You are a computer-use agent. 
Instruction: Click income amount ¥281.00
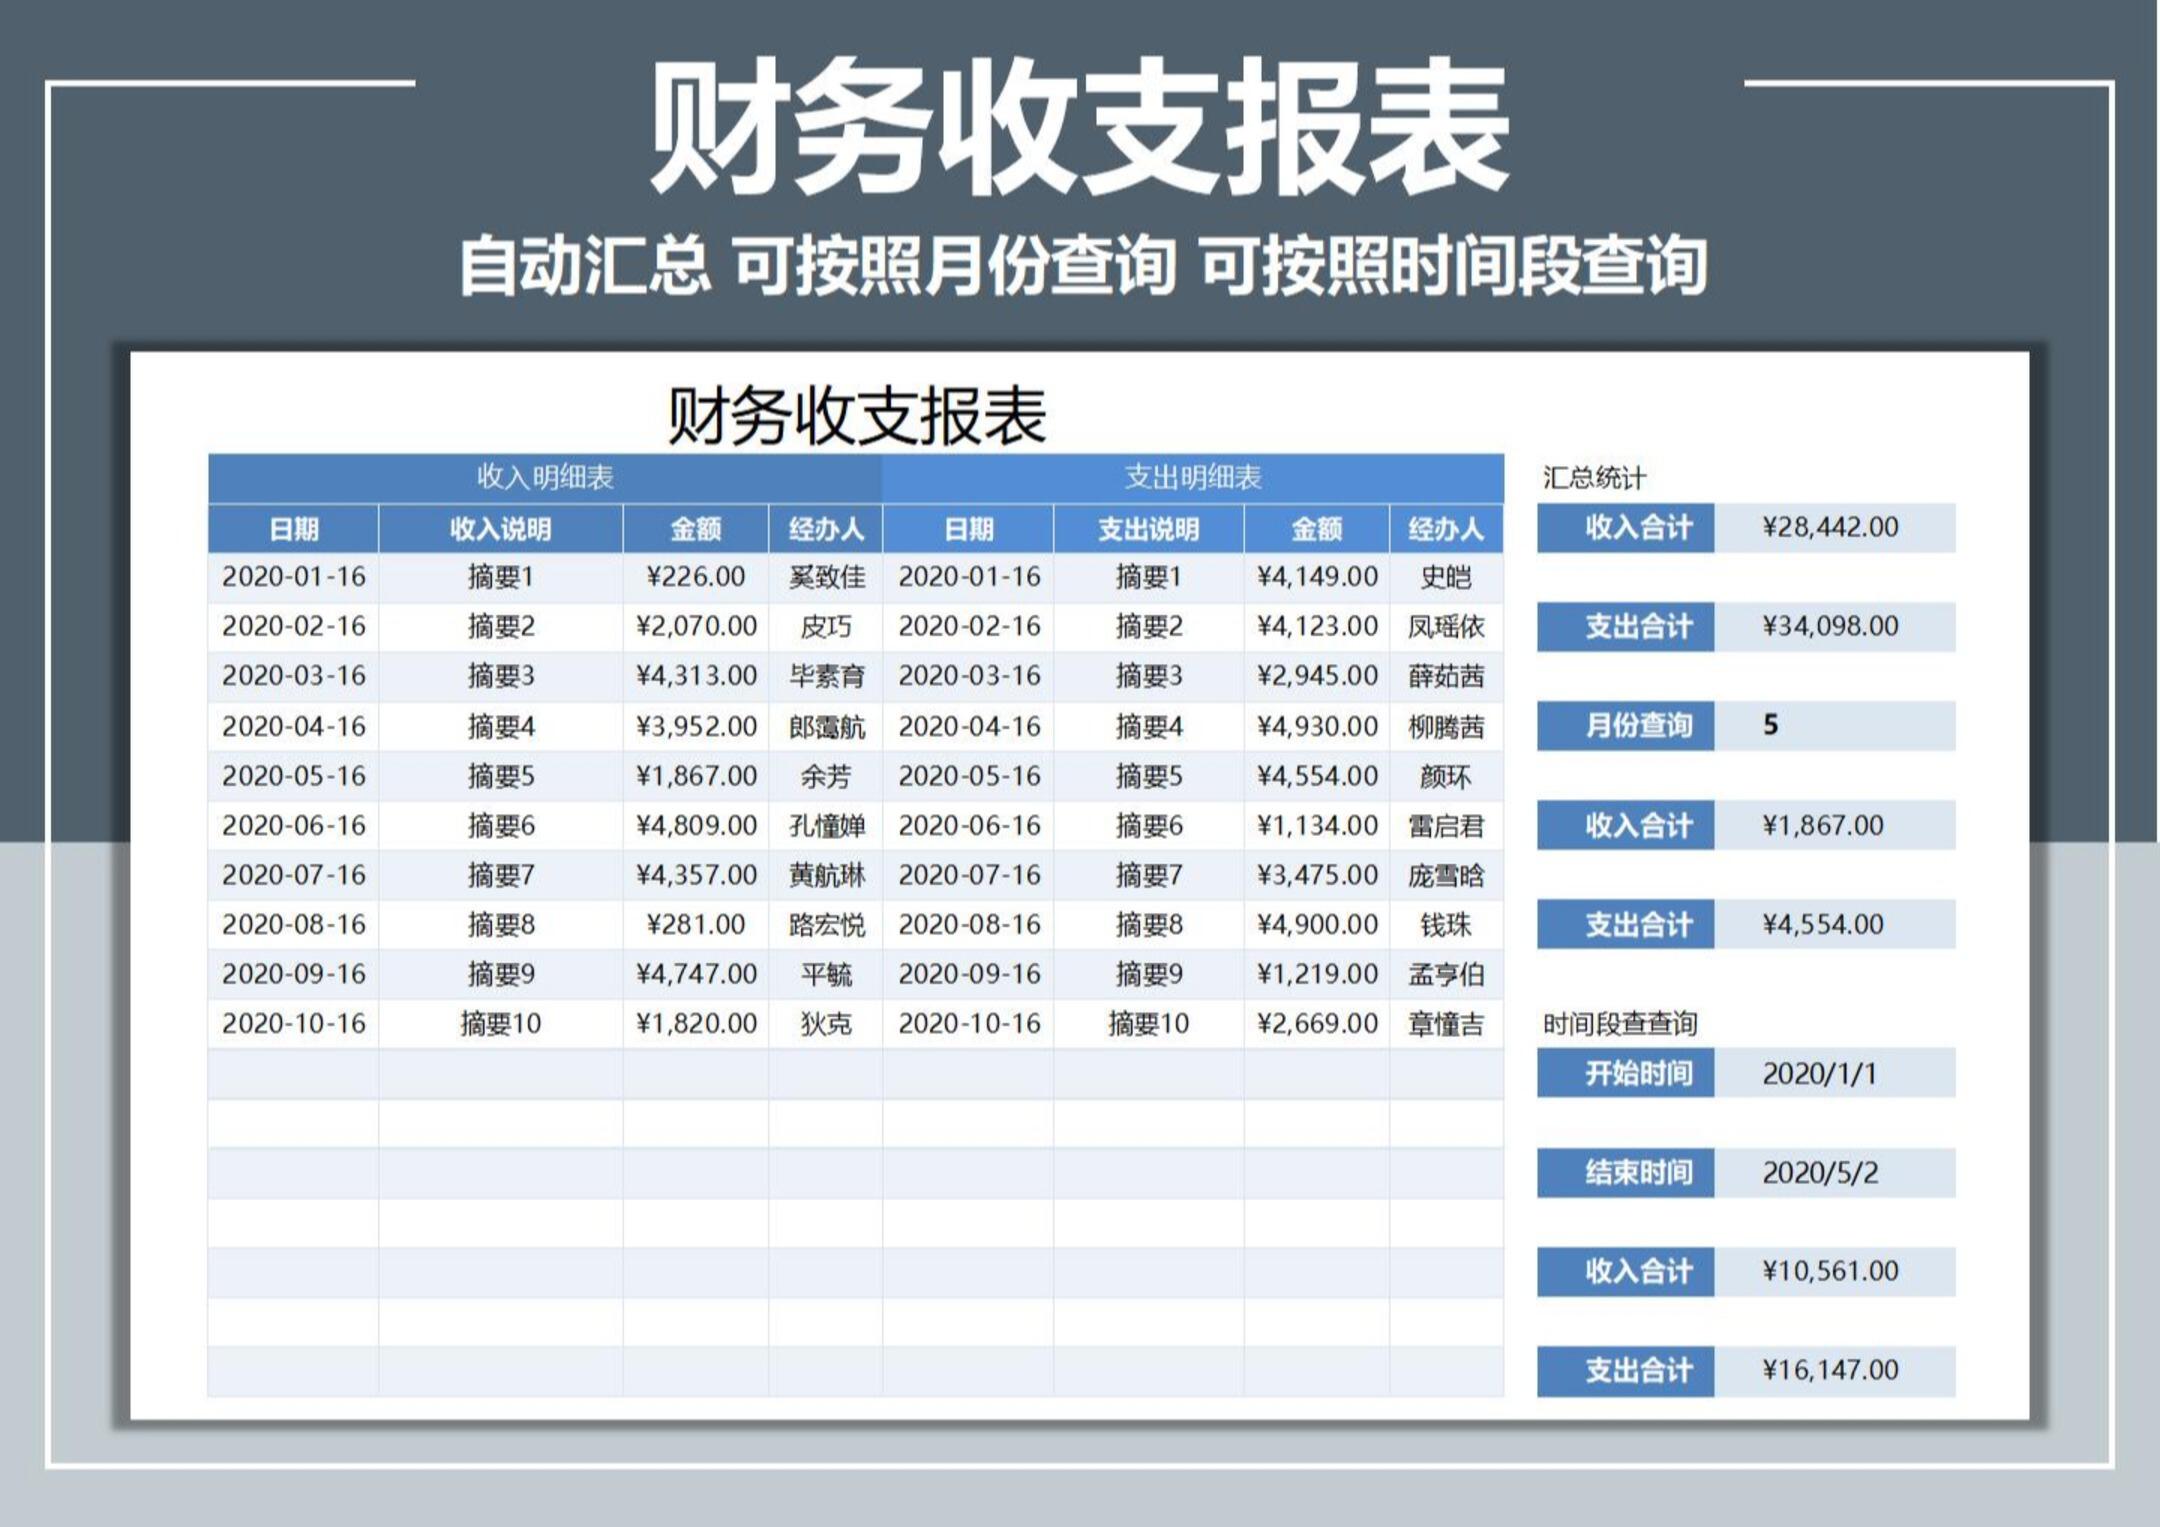(696, 924)
